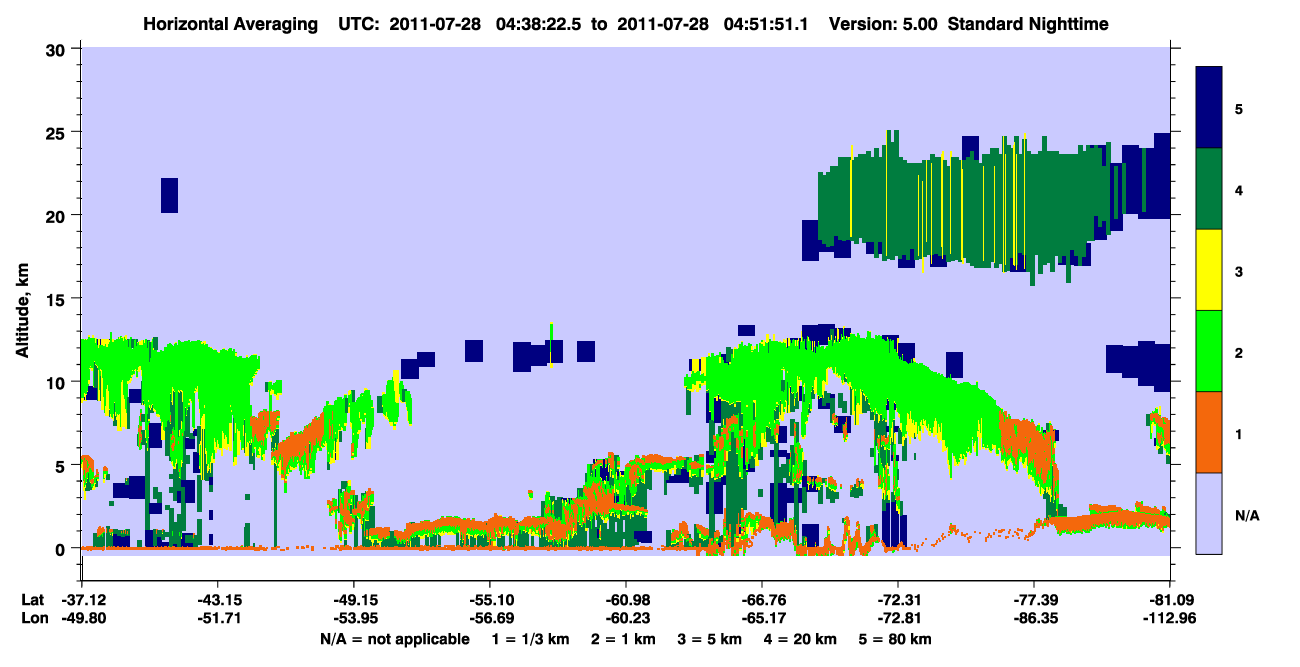Click the orange level 1 legend swatch
Screen dimensions: 1300x667
1209,432
